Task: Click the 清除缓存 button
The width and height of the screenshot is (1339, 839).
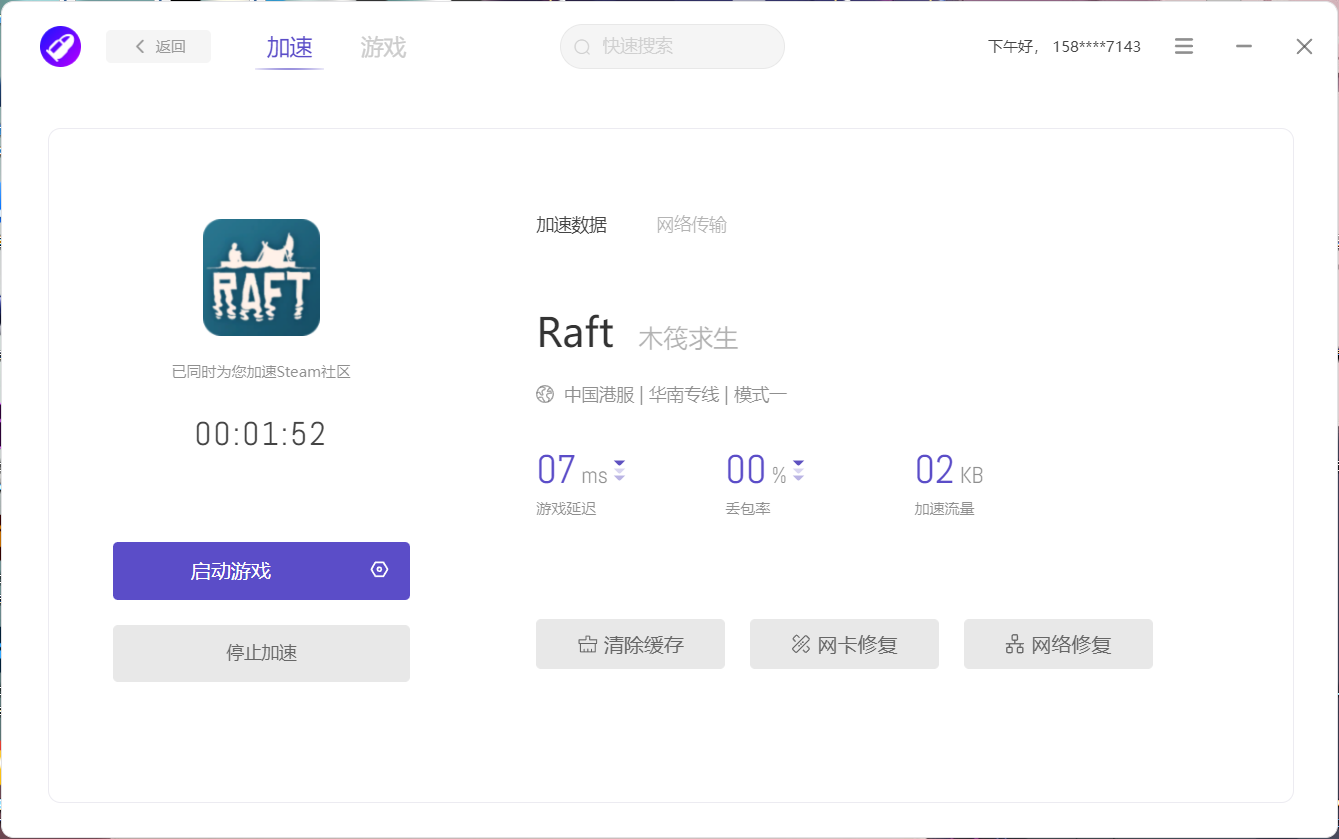Action: [630, 644]
